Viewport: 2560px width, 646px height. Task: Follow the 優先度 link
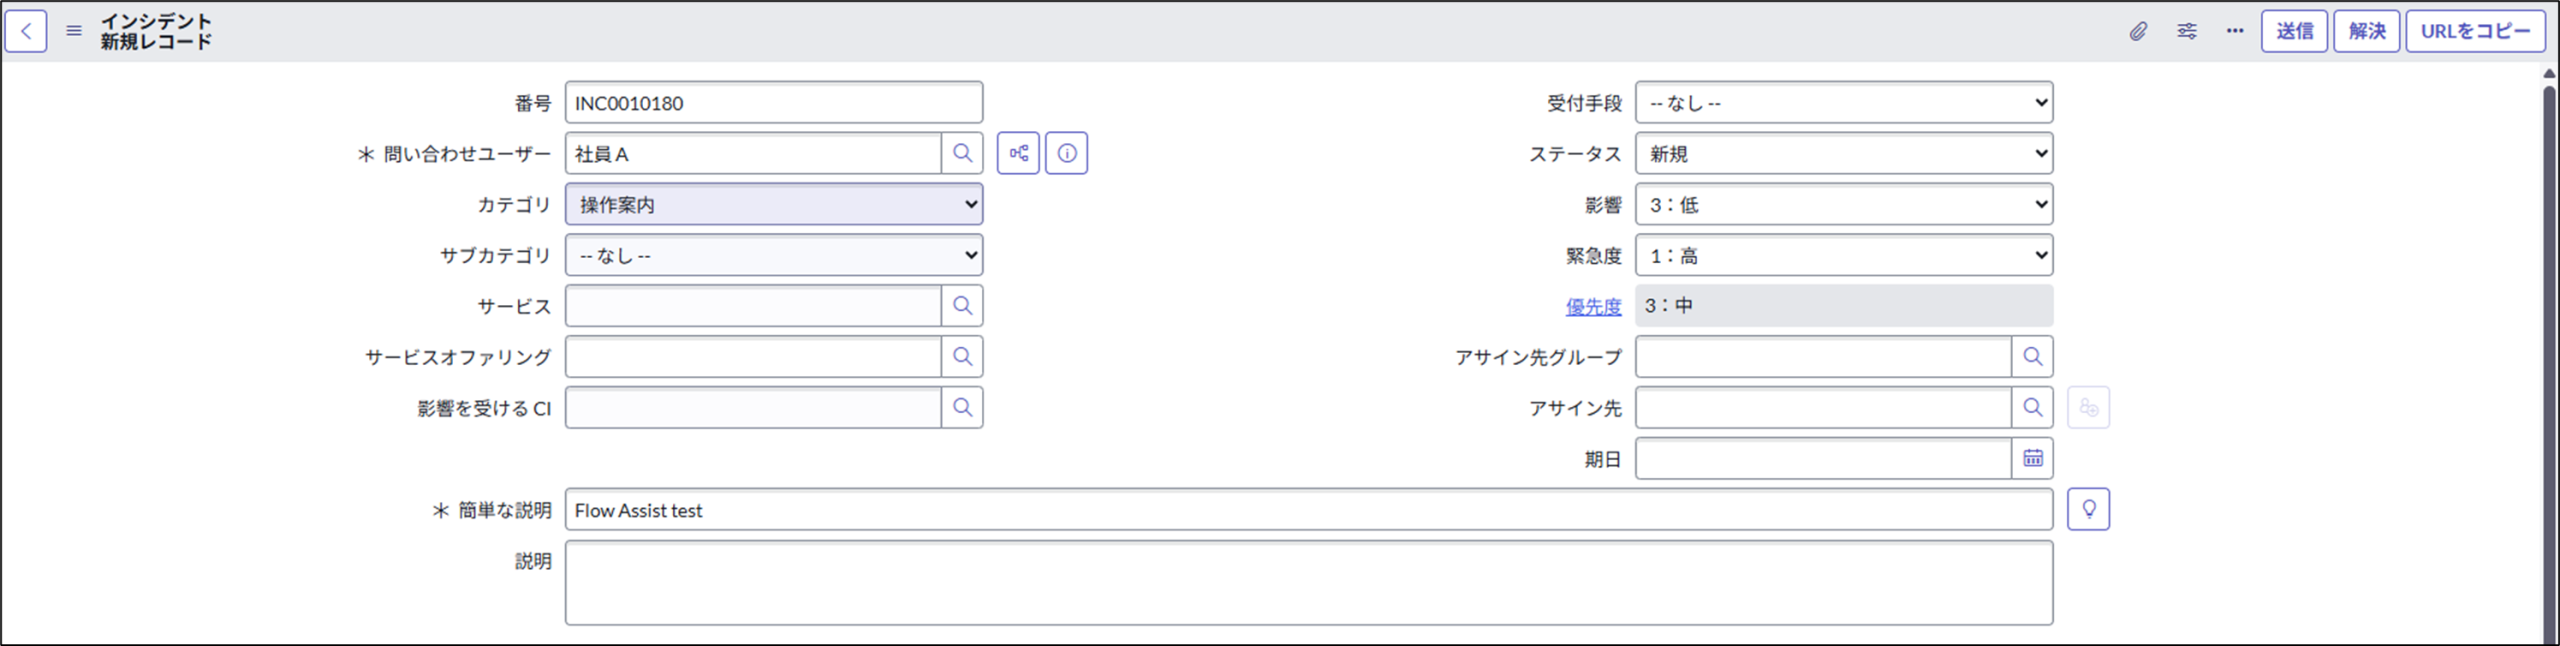[x=1593, y=307]
